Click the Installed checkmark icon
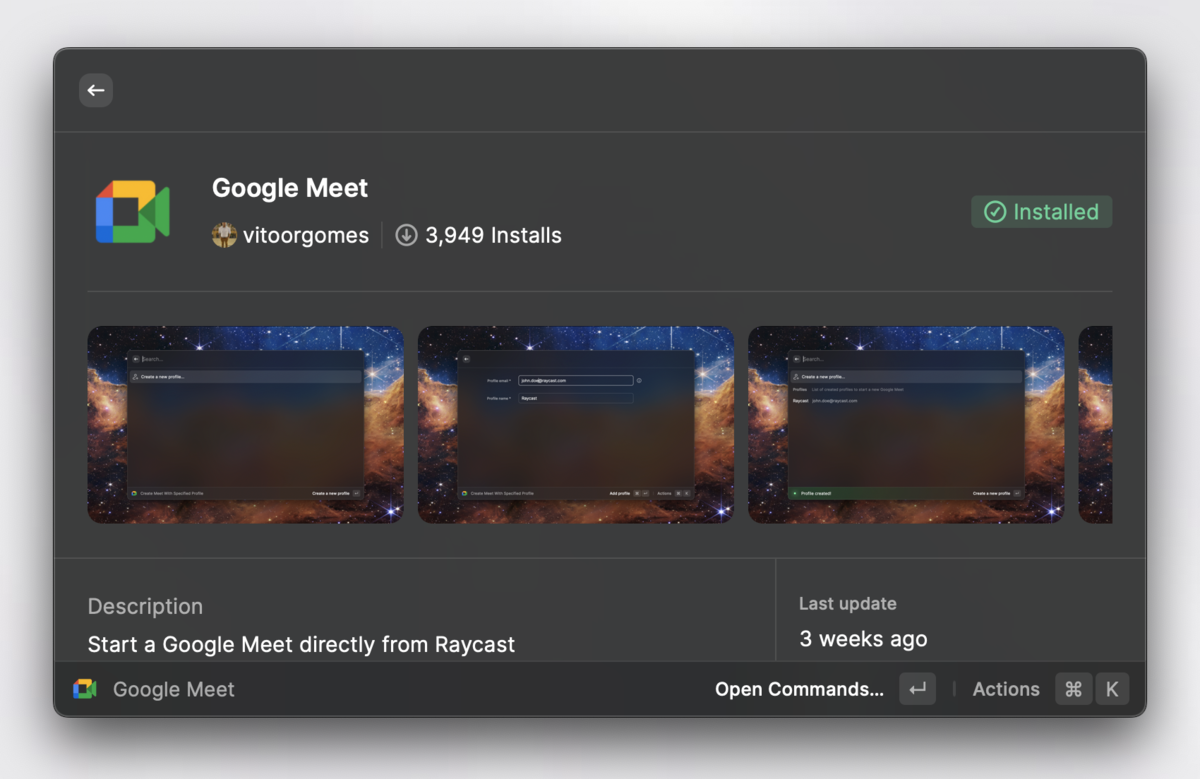The height and width of the screenshot is (779, 1200). [995, 212]
